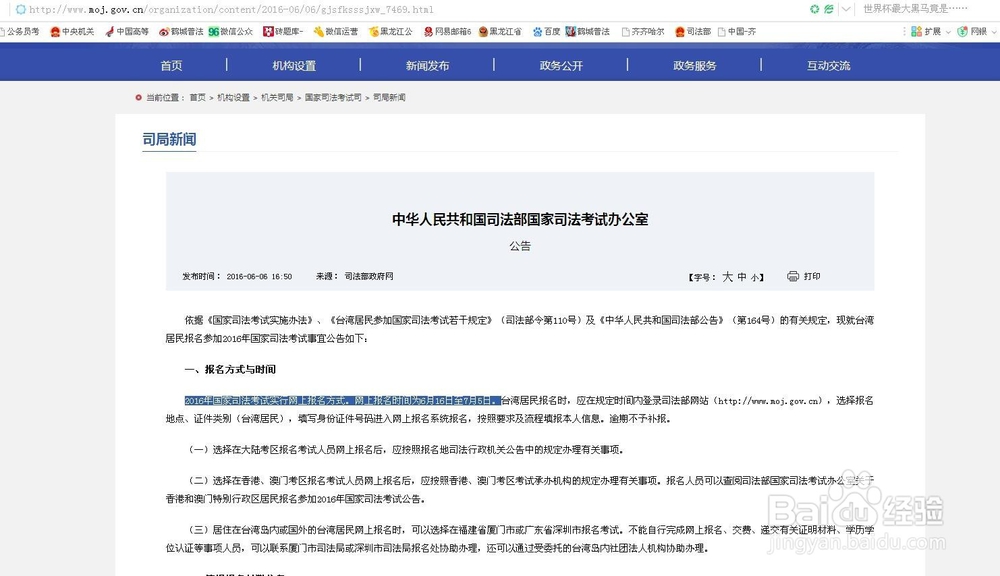Click 机关司局 in the breadcrumb
The width and height of the screenshot is (1000, 576).
point(277,98)
